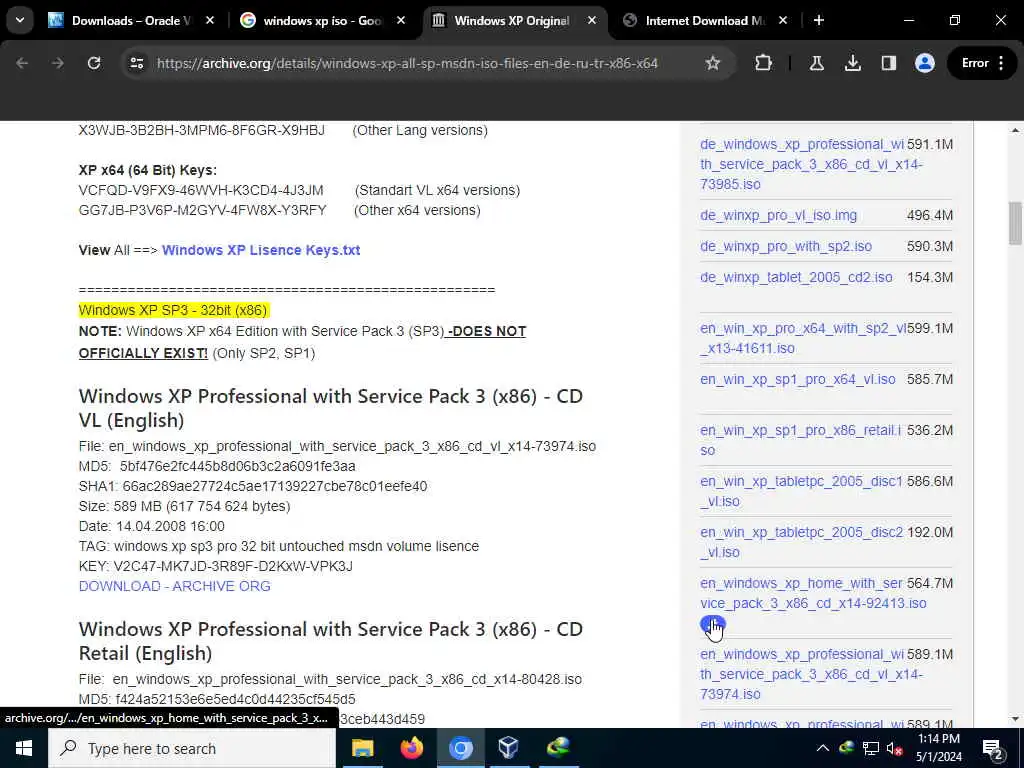This screenshot has height=768, width=1024.
Task: Select the VCFQD-V9FX9 x64 key text
Action: (x=200, y=191)
